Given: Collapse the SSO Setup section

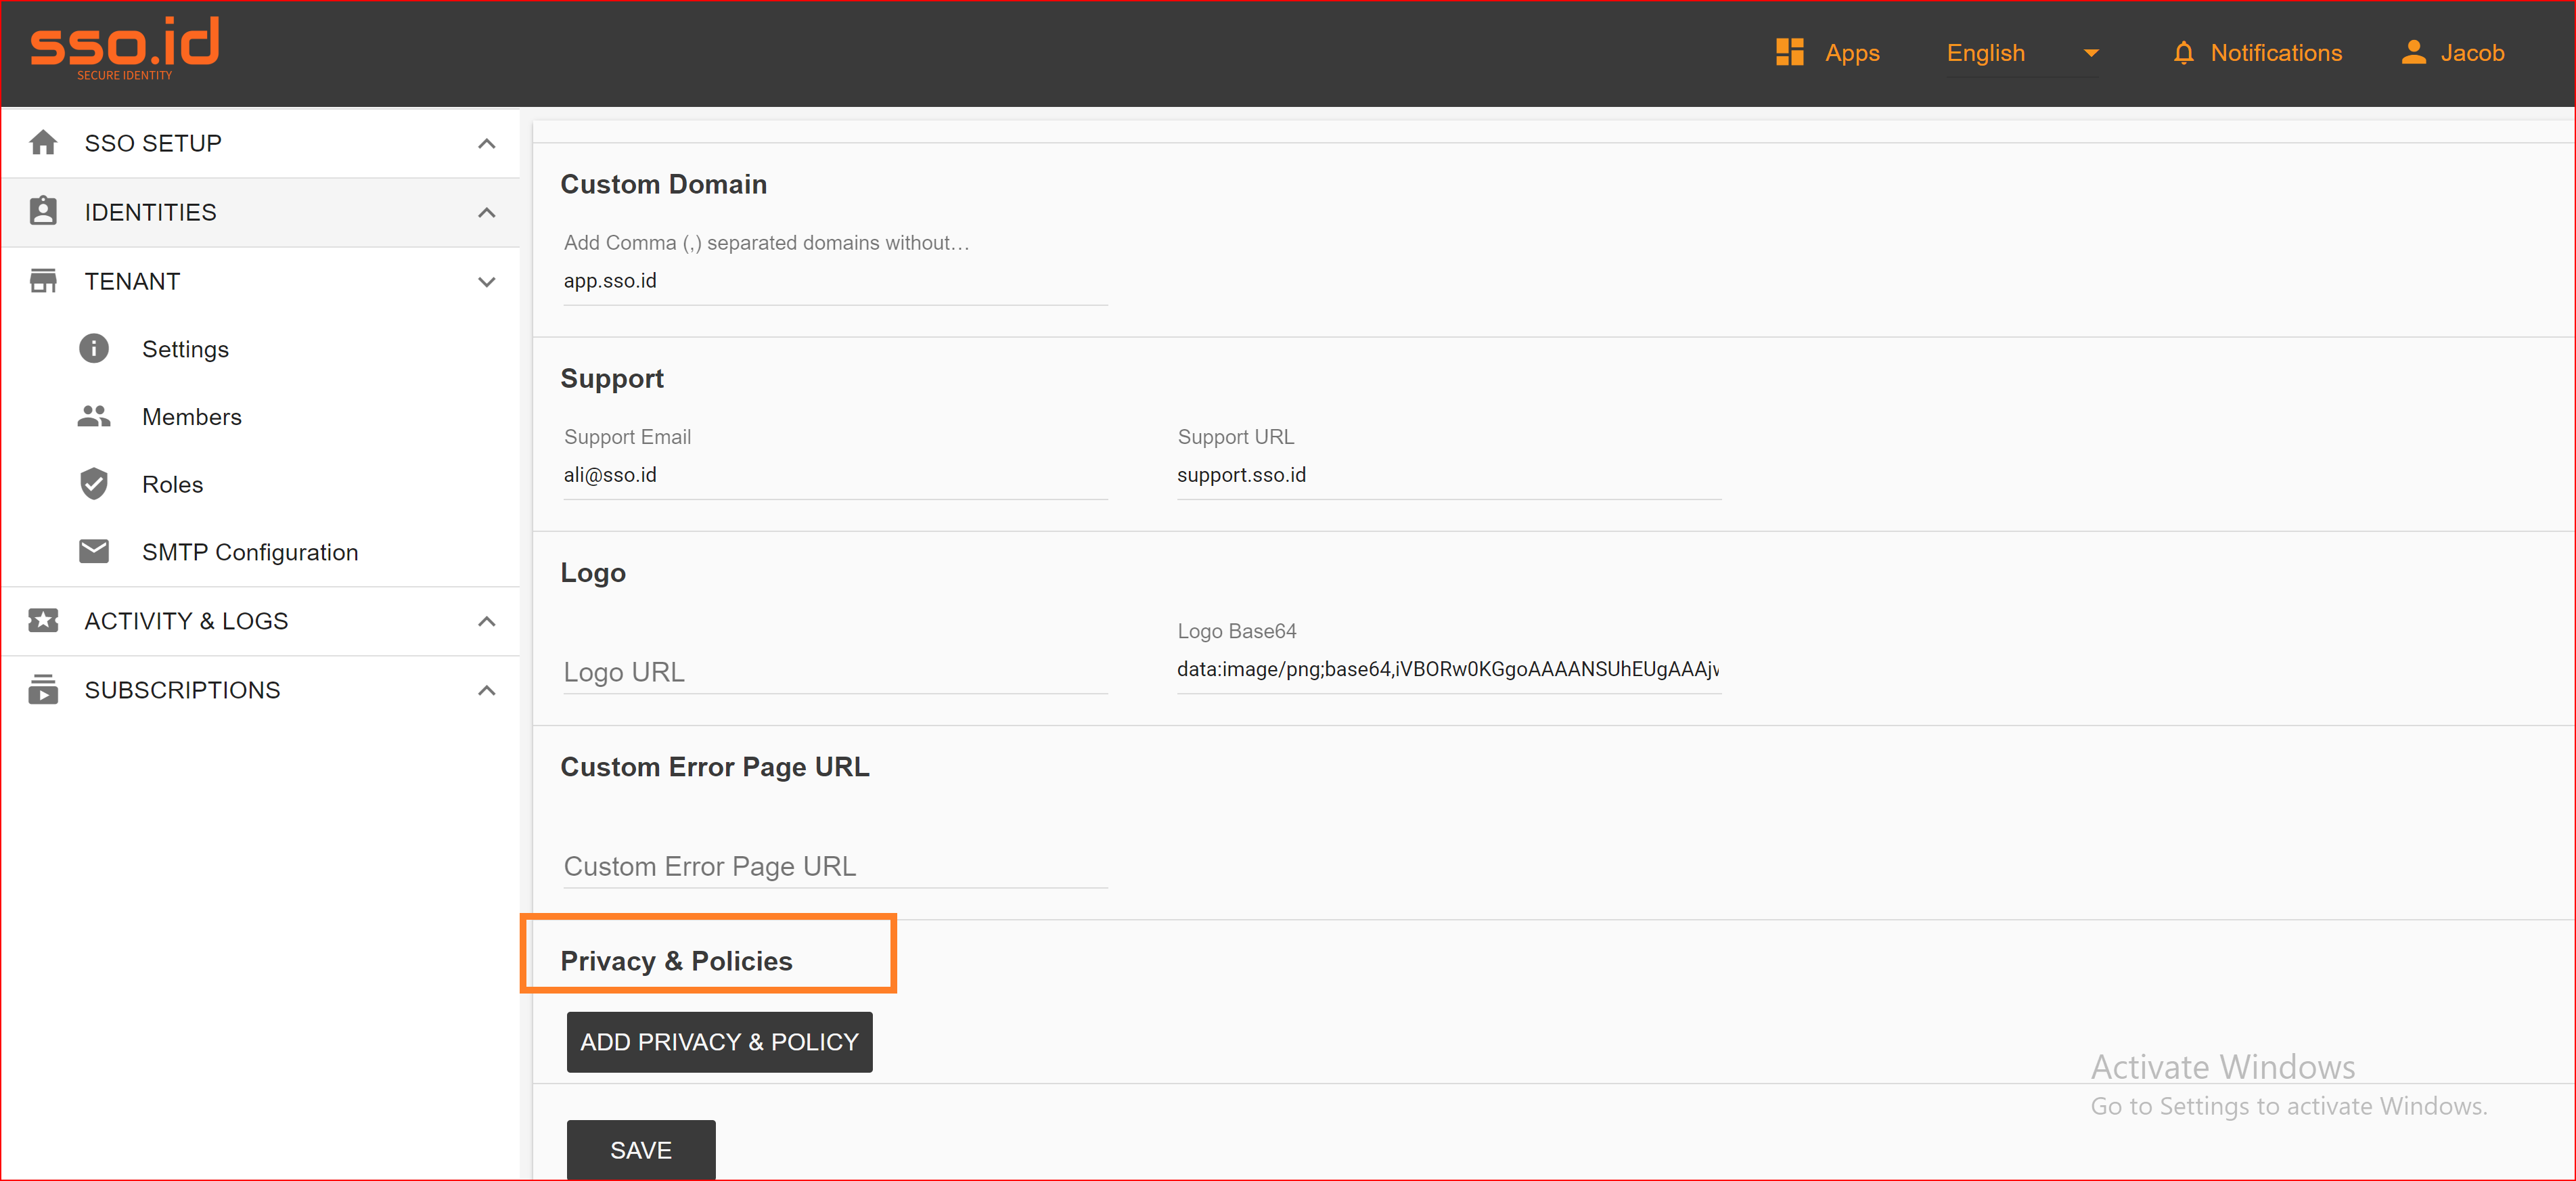Looking at the screenshot, I should click(487, 143).
